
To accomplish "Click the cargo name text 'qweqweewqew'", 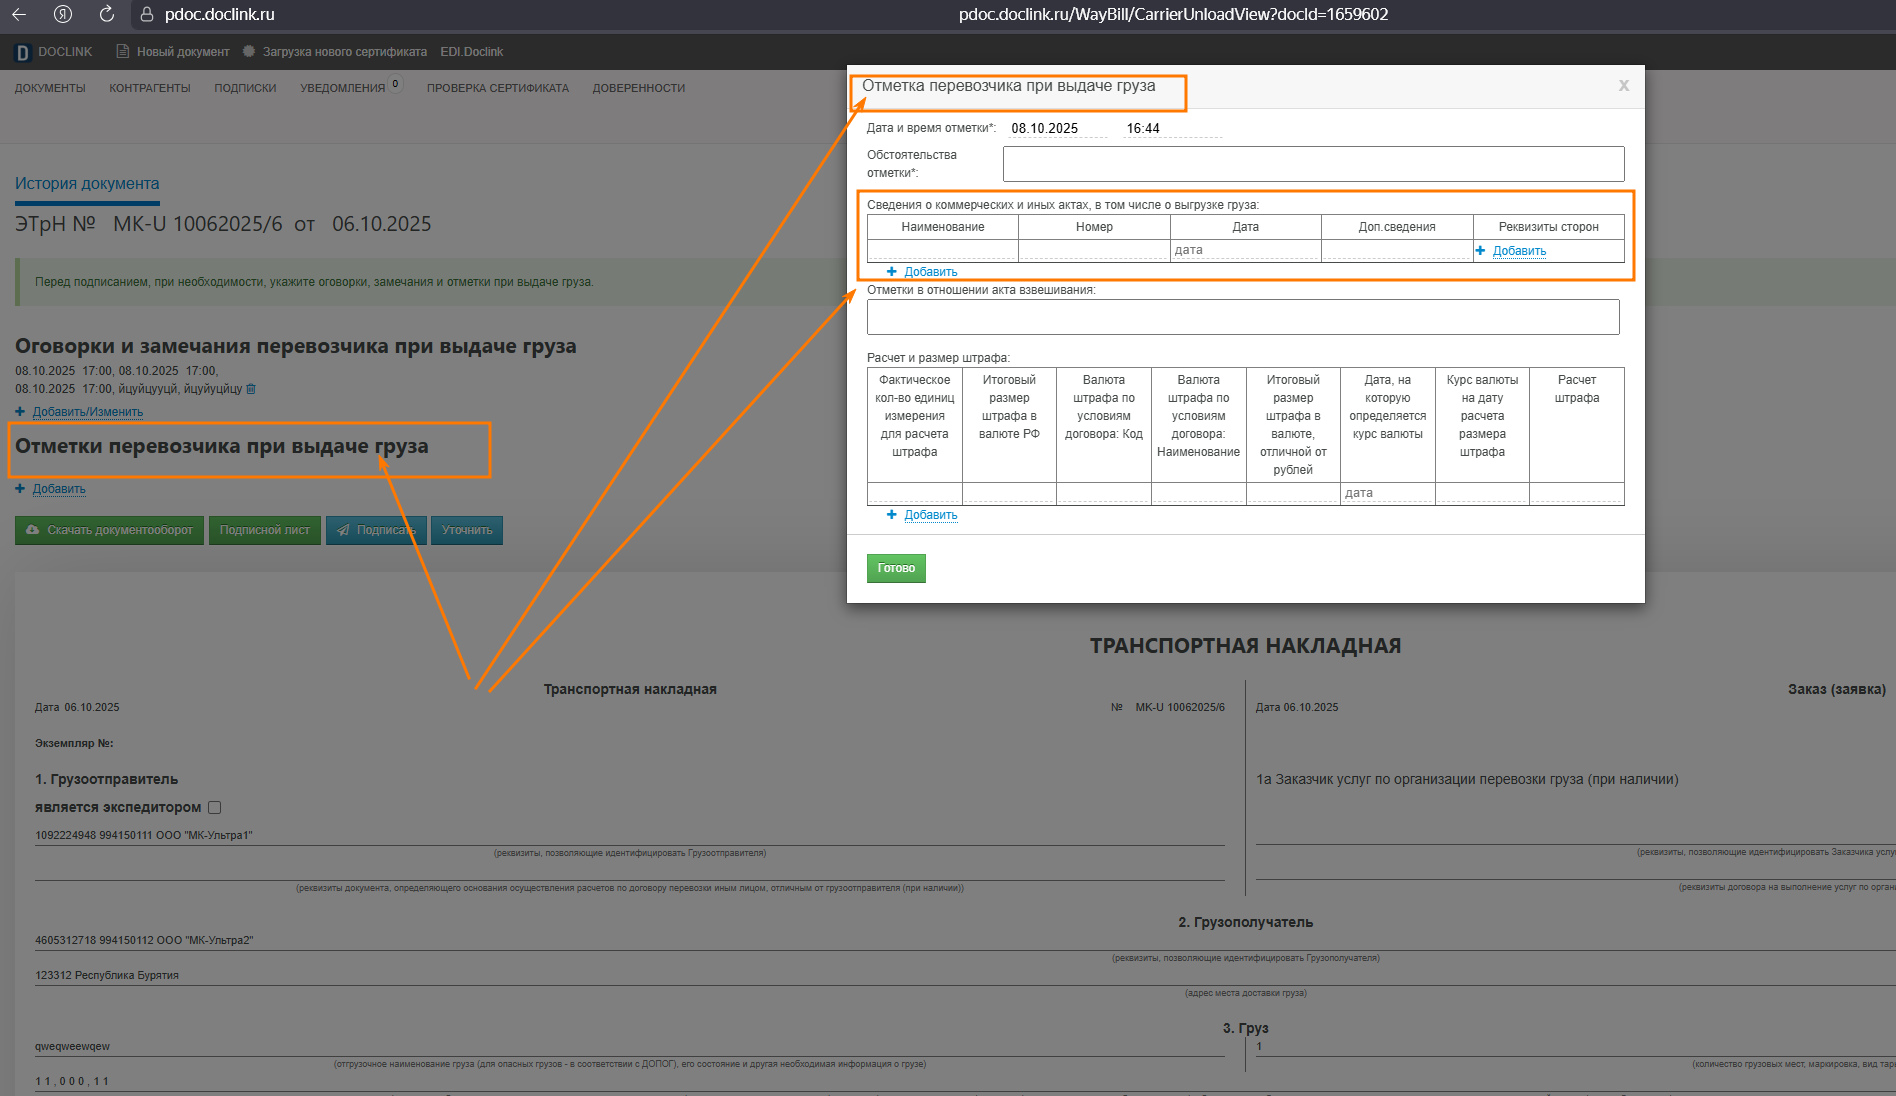I will (x=73, y=1047).
